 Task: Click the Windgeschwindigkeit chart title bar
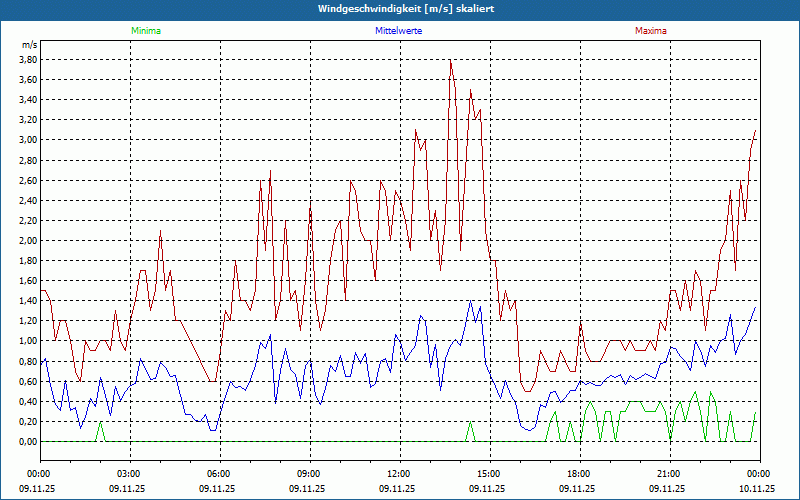point(400,9)
